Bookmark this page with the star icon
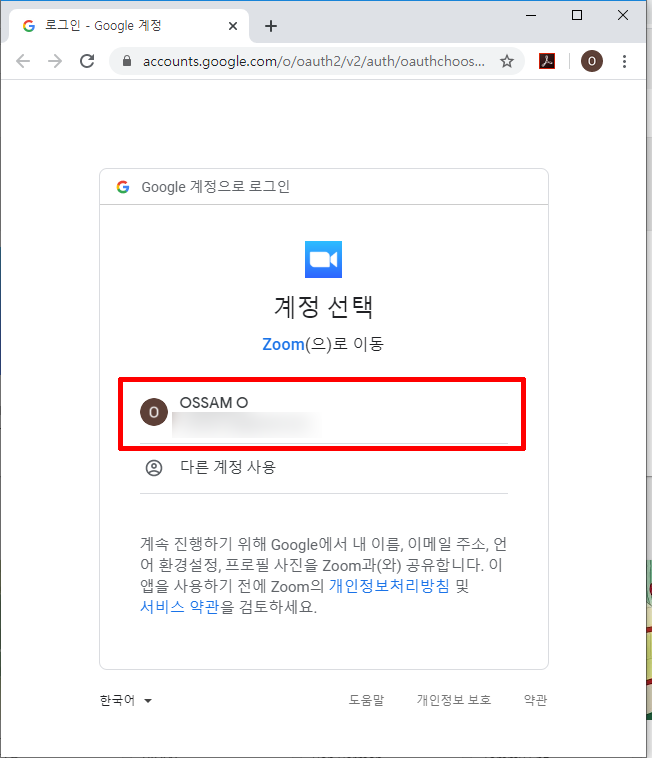652x758 pixels. pyautogui.click(x=507, y=61)
